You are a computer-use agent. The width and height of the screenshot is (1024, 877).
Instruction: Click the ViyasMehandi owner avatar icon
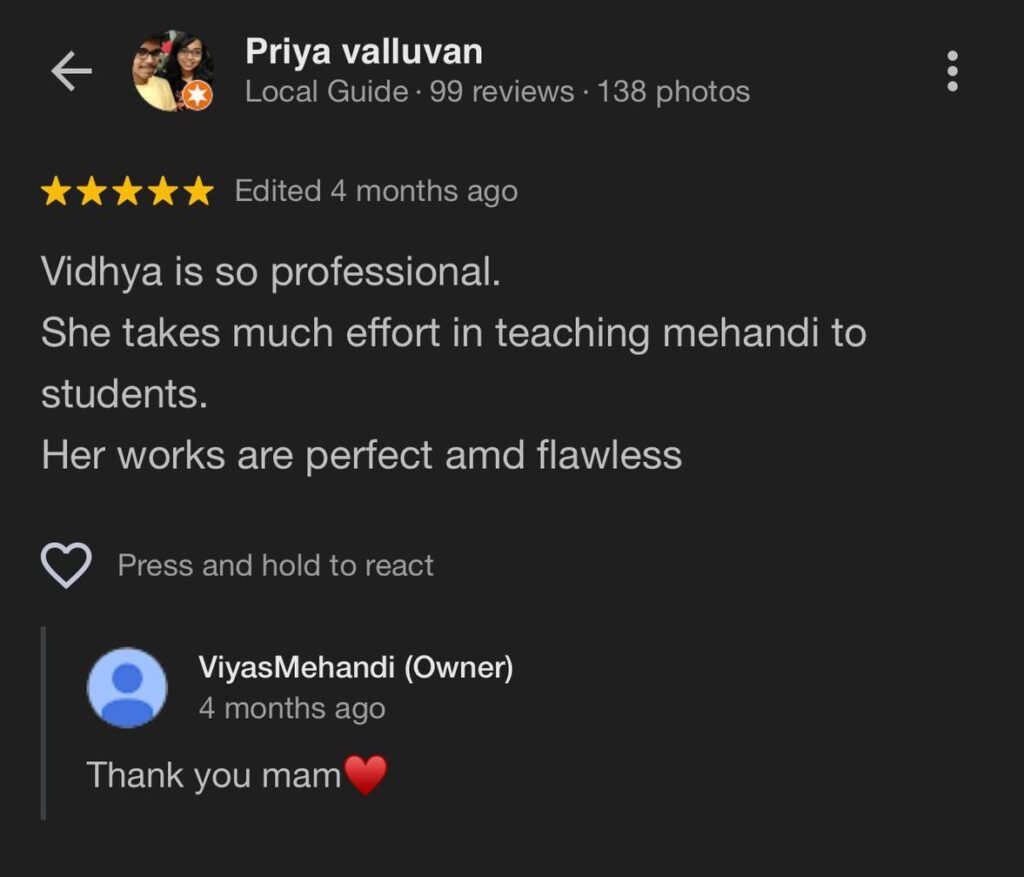point(127,687)
